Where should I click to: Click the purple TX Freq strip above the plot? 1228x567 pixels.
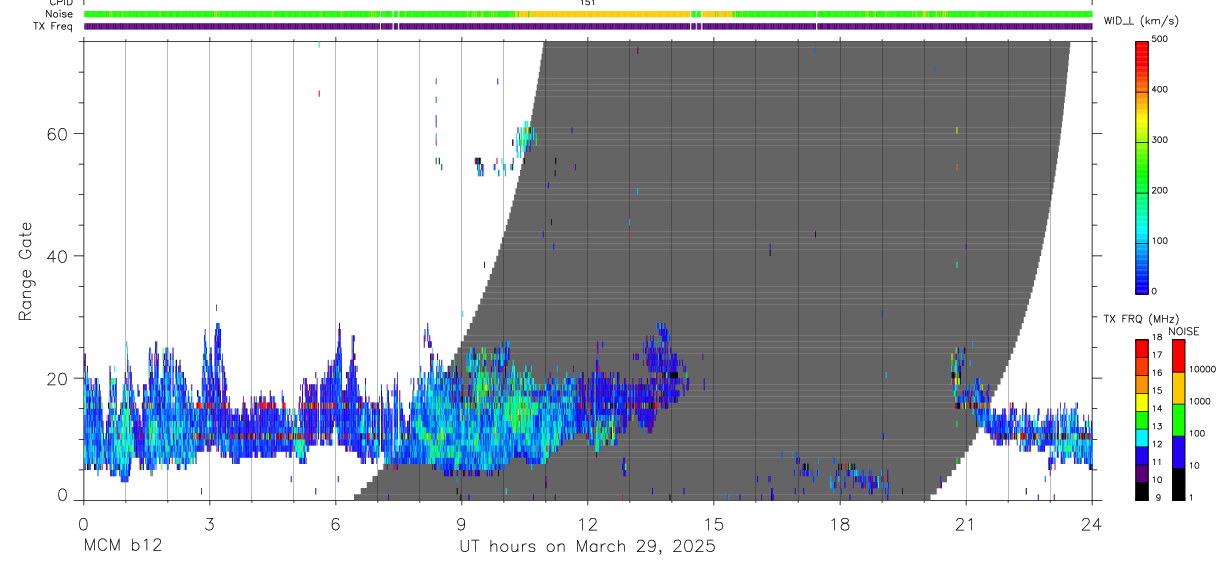[x=588, y=26]
